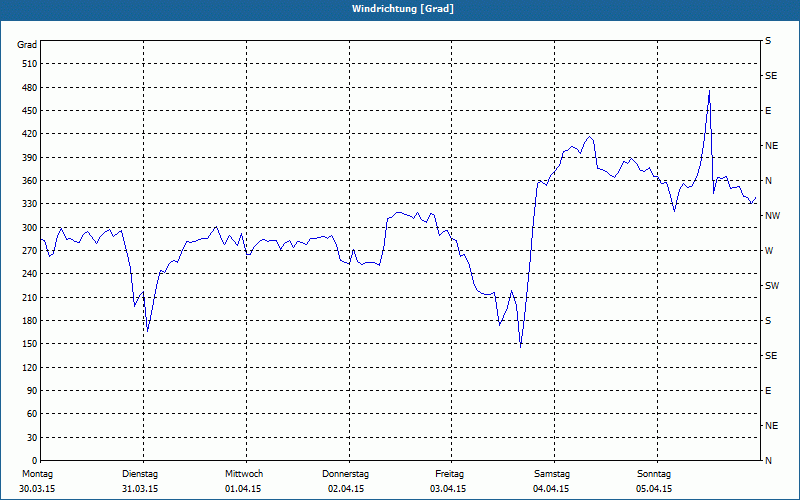Click the 300 axis value
The height and width of the screenshot is (500, 800).
click(30, 227)
